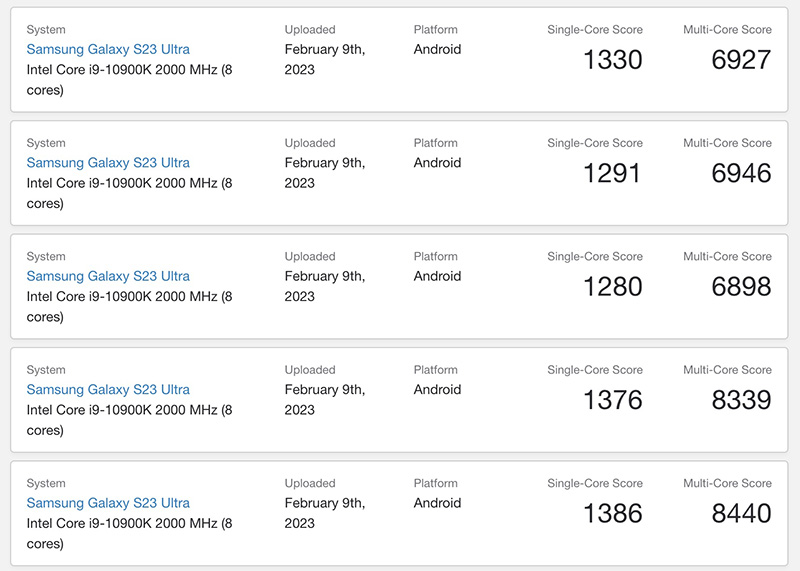Click the single-core score 1386
Viewport: 800px width, 571px height.
click(613, 513)
